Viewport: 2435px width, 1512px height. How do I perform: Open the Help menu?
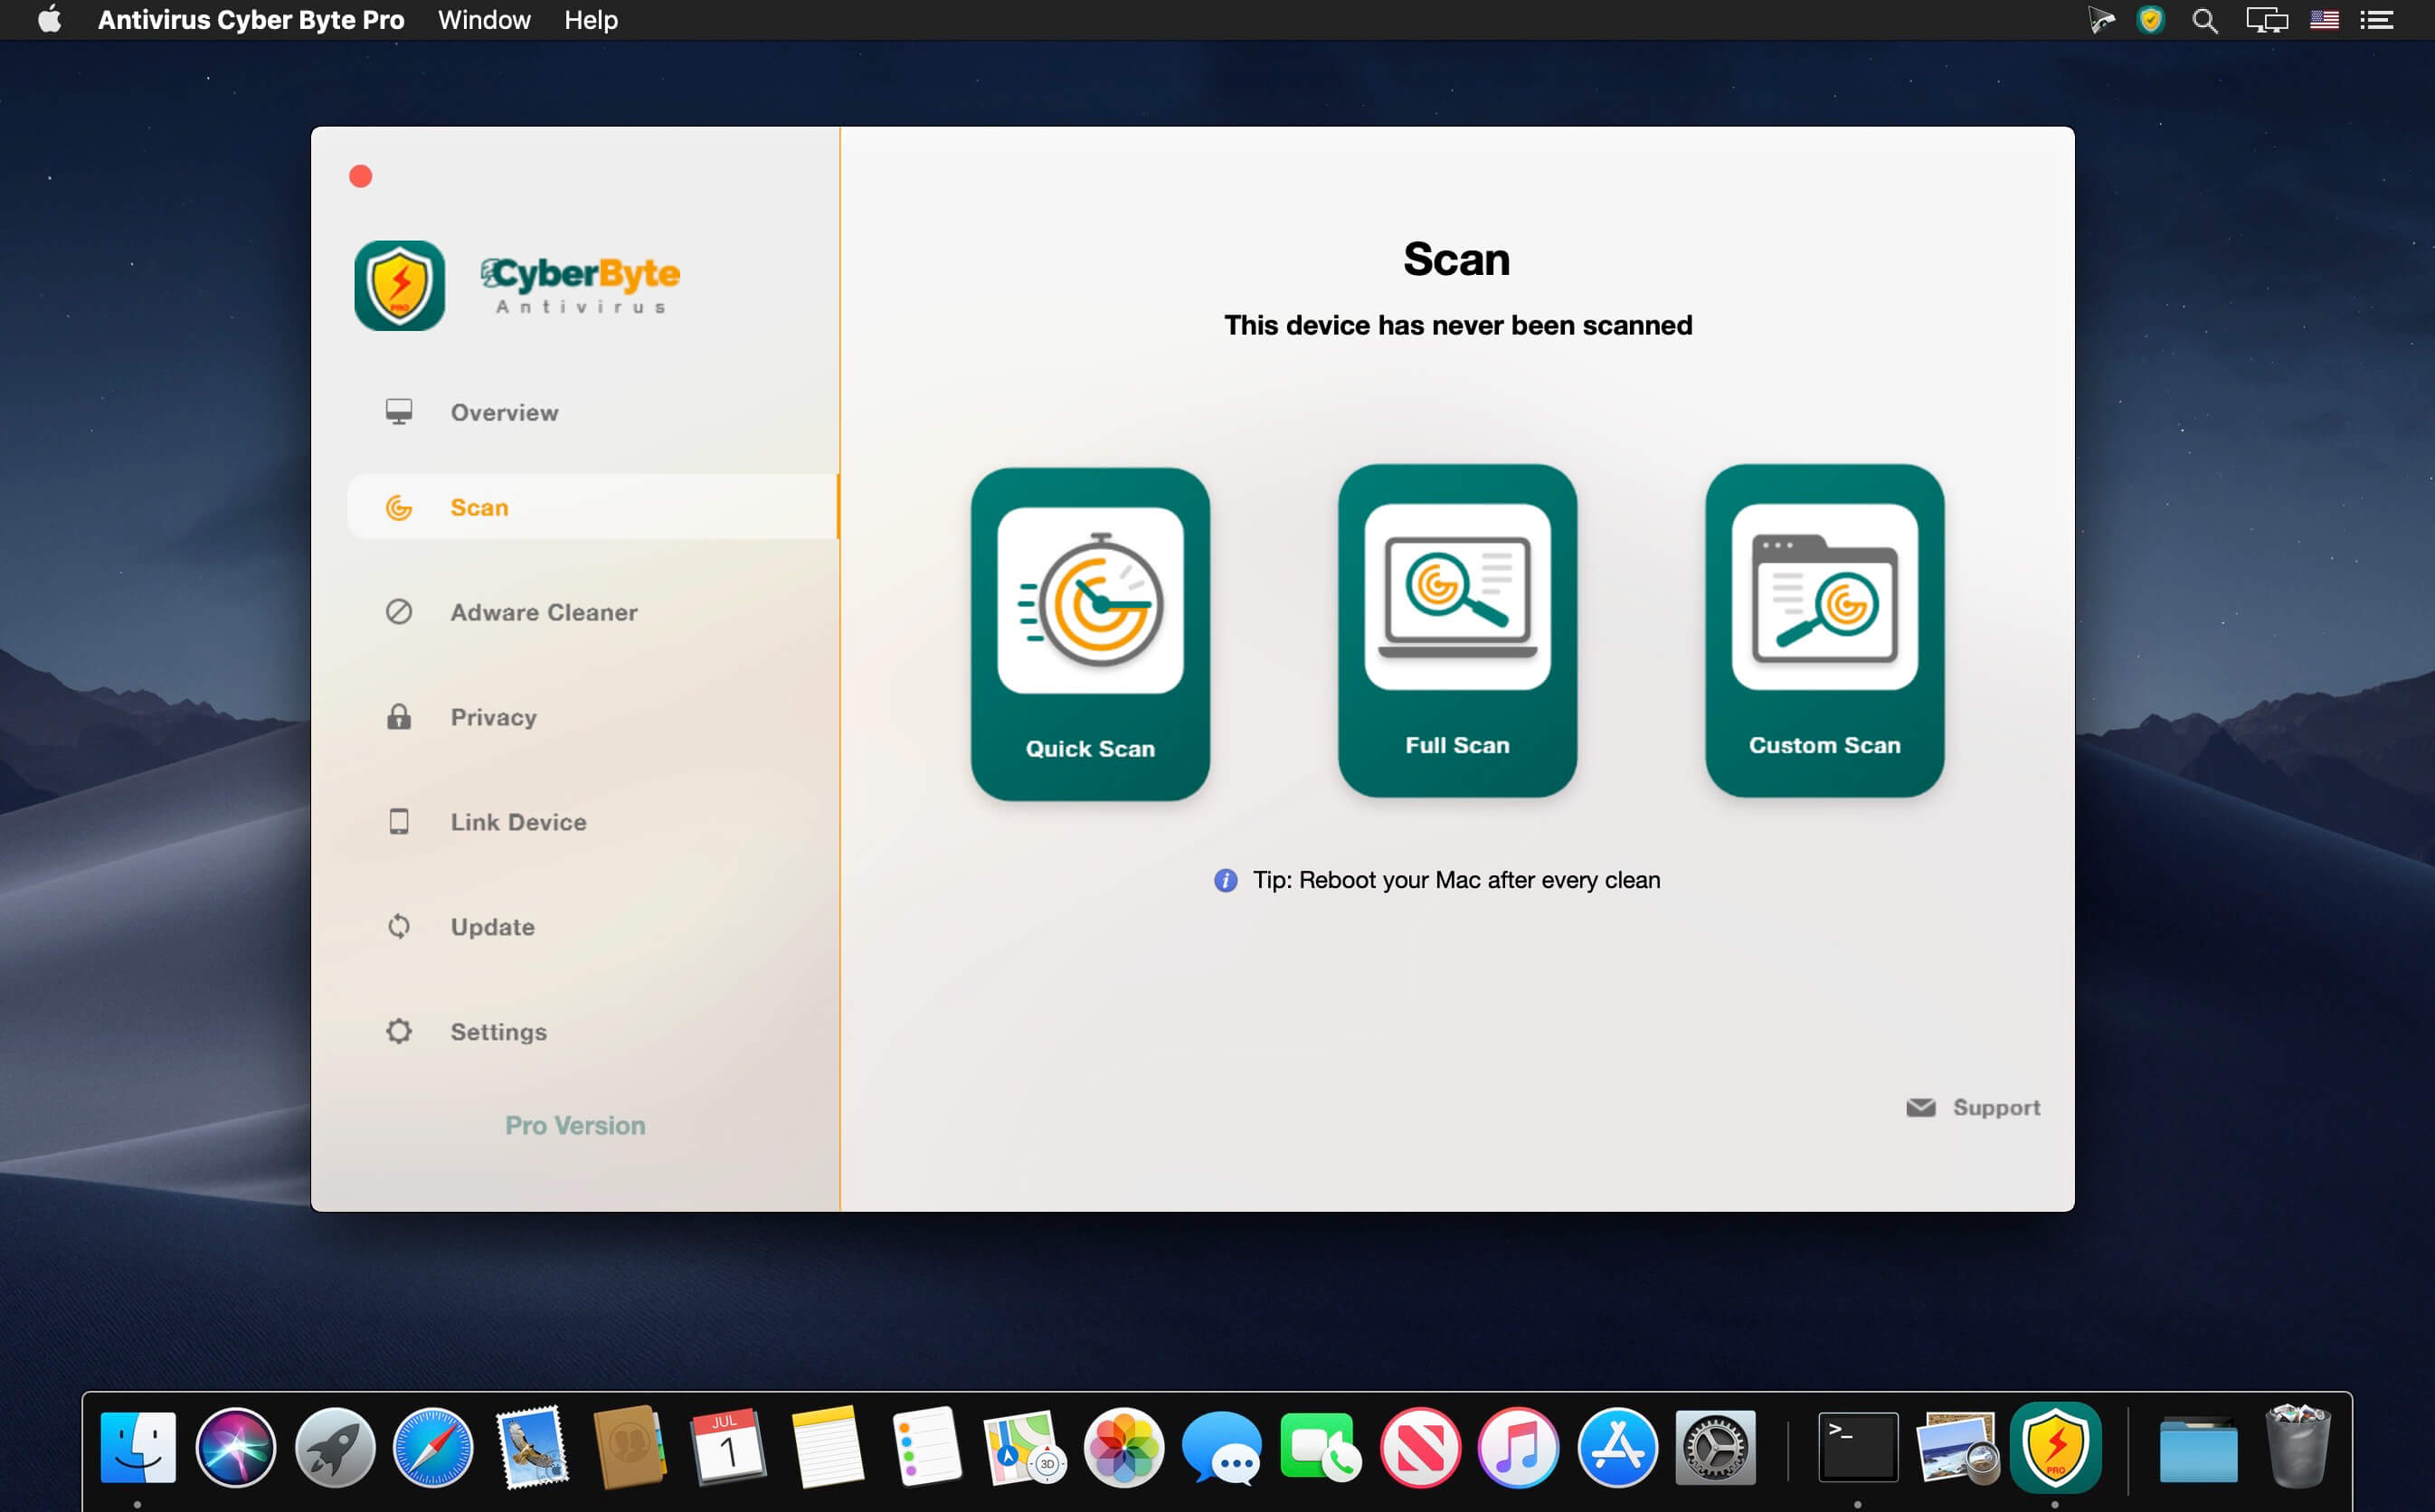[590, 19]
